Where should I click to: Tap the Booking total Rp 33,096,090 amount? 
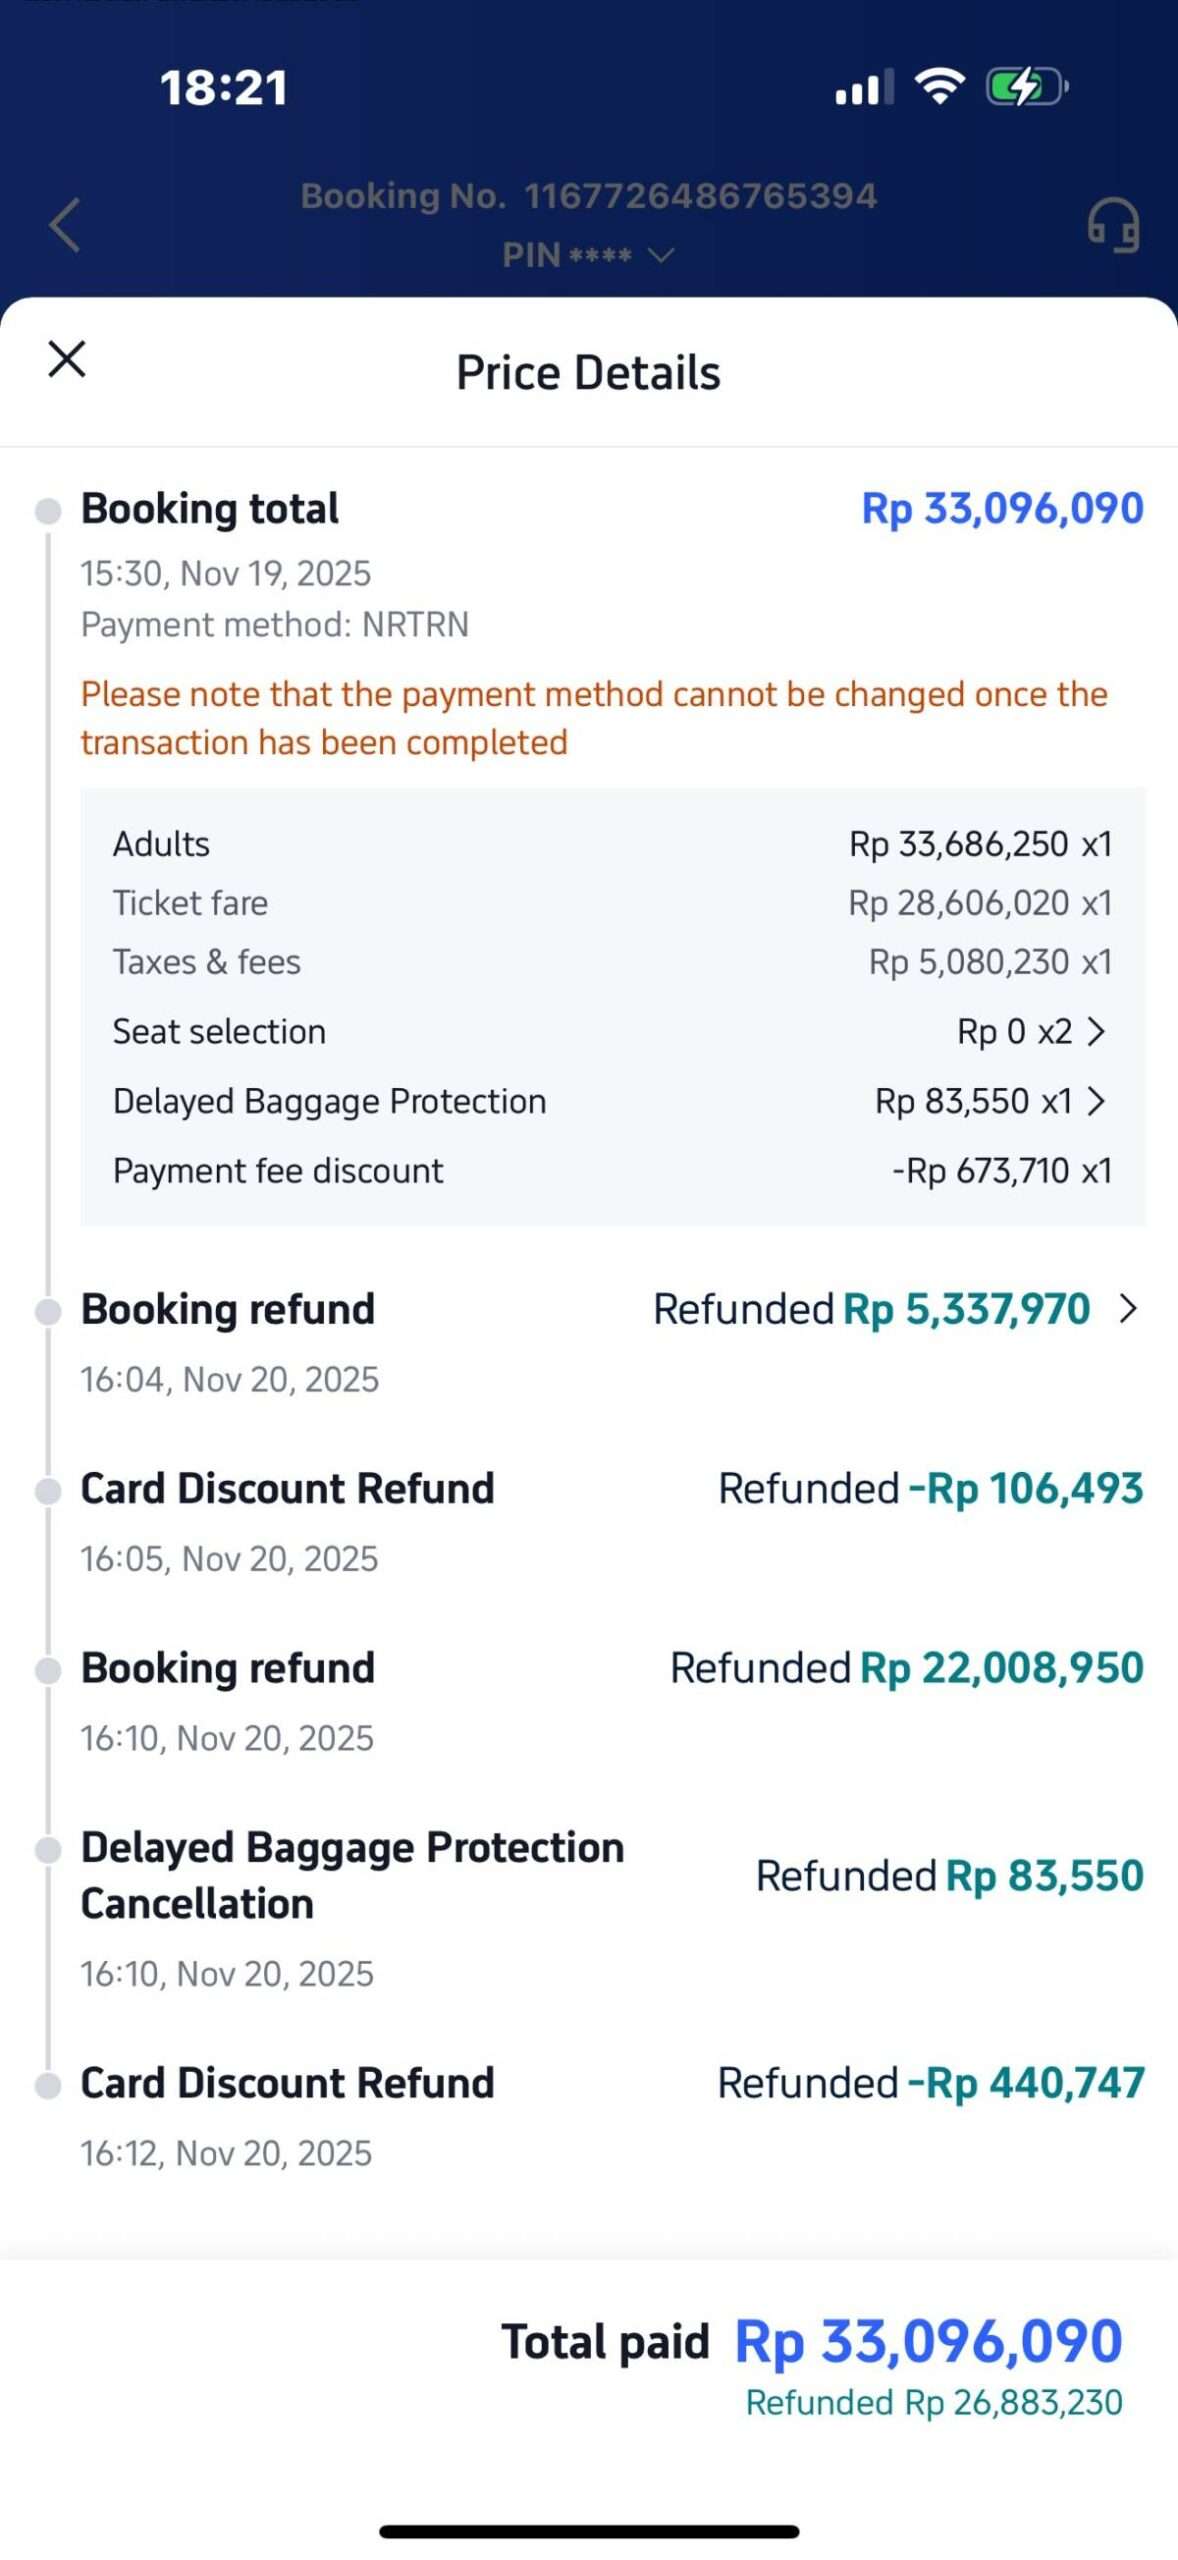click(1002, 508)
